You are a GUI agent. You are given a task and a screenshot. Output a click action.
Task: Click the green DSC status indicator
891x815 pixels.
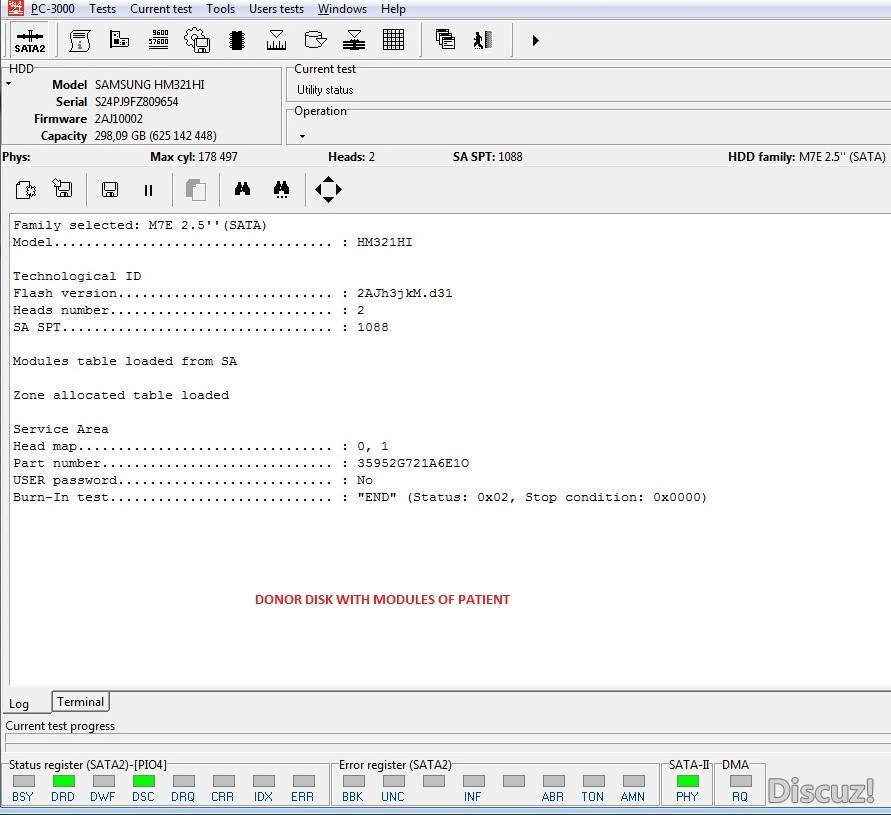pyautogui.click(x=143, y=781)
